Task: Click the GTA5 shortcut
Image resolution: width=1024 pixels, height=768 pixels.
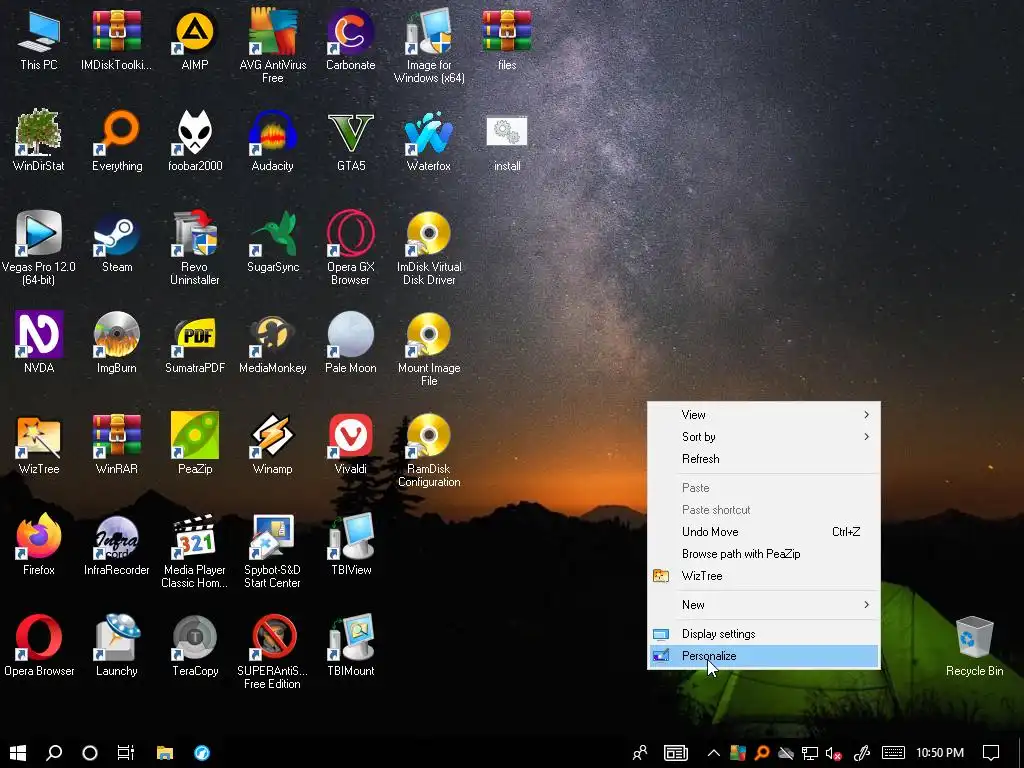Action: point(351,133)
